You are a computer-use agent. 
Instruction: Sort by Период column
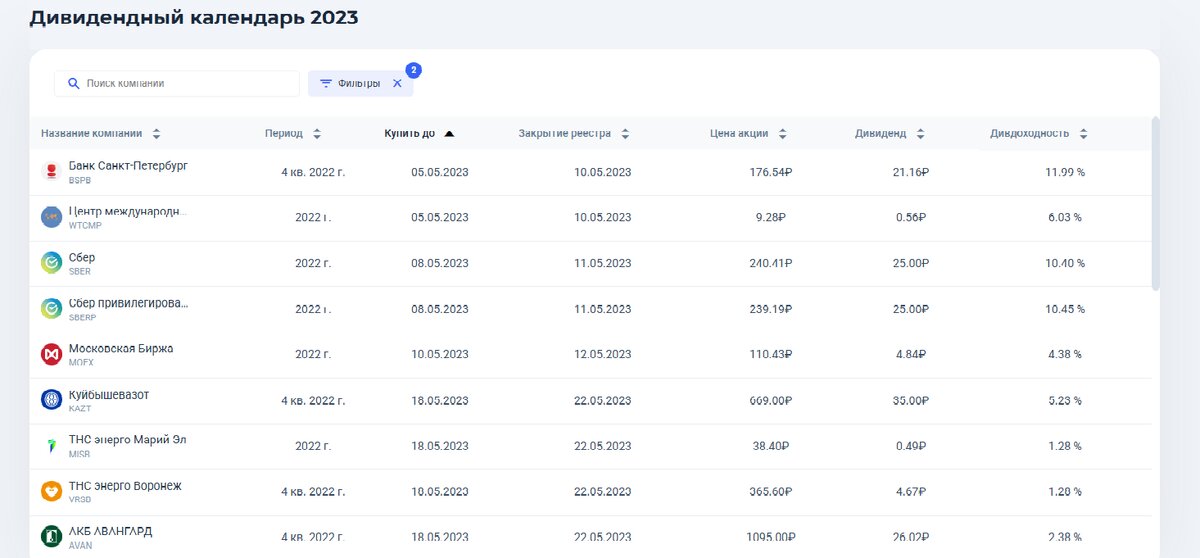point(293,134)
